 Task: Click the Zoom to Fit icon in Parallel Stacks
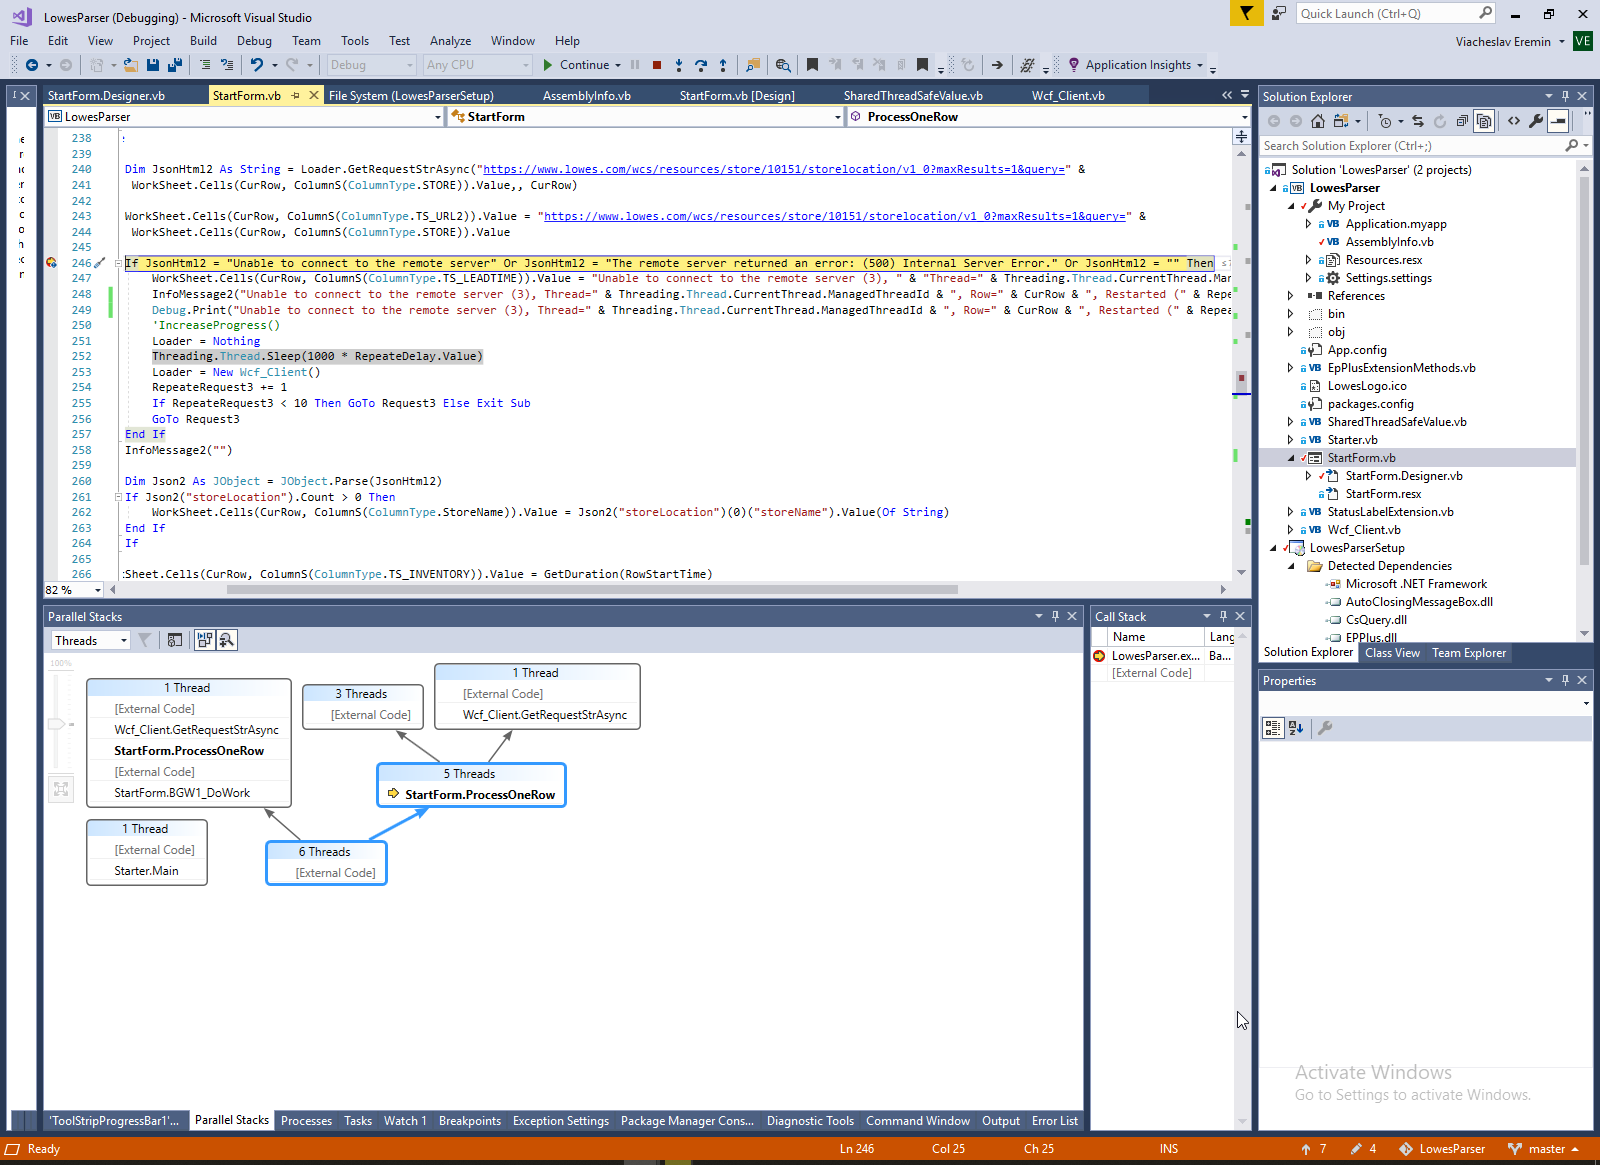61,789
